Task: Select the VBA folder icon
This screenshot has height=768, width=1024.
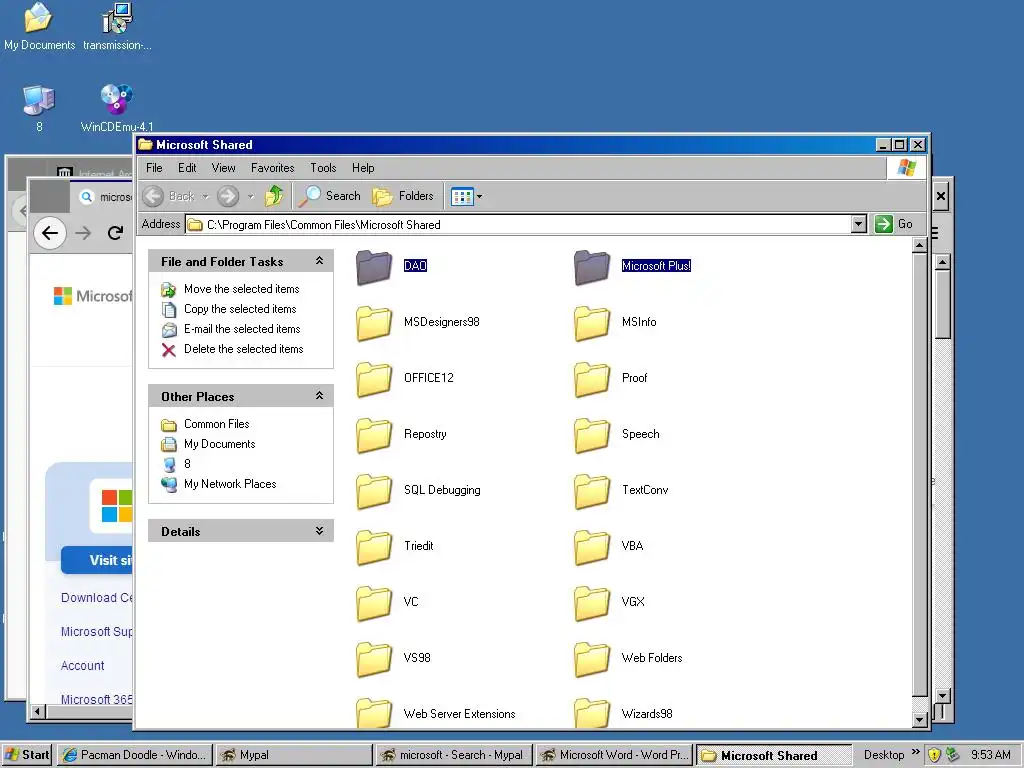Action: click(592, 547)
